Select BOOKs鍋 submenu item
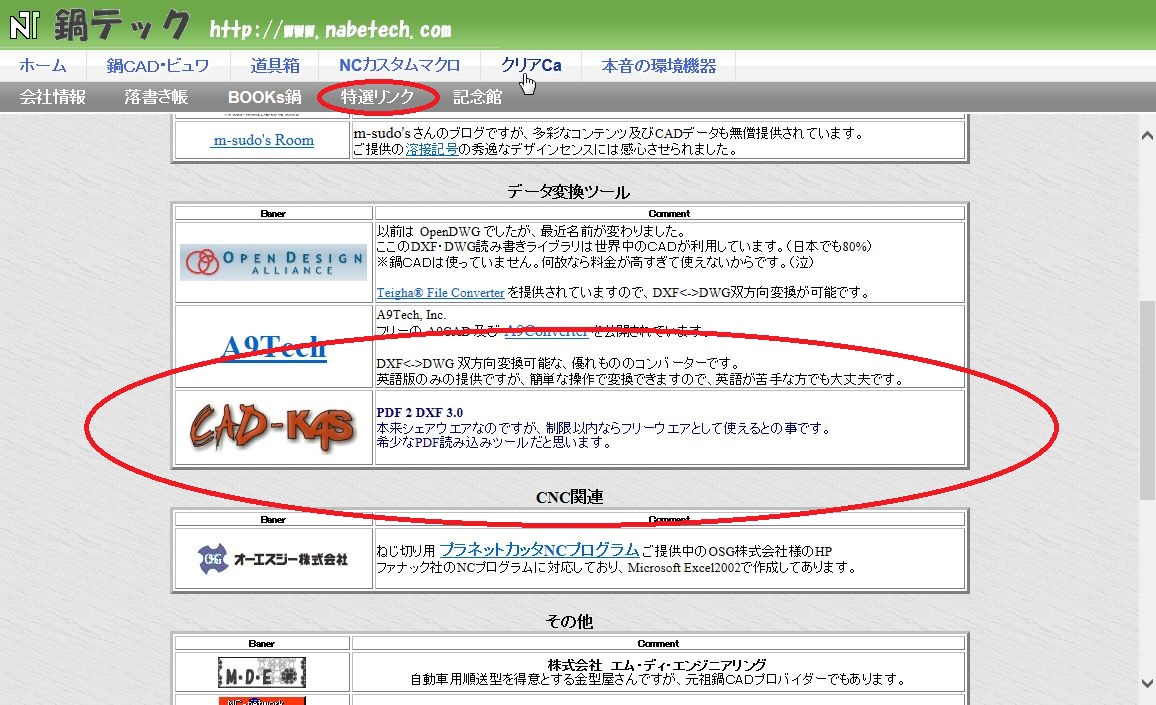The image size is (1156, 705). coord(265,97)
